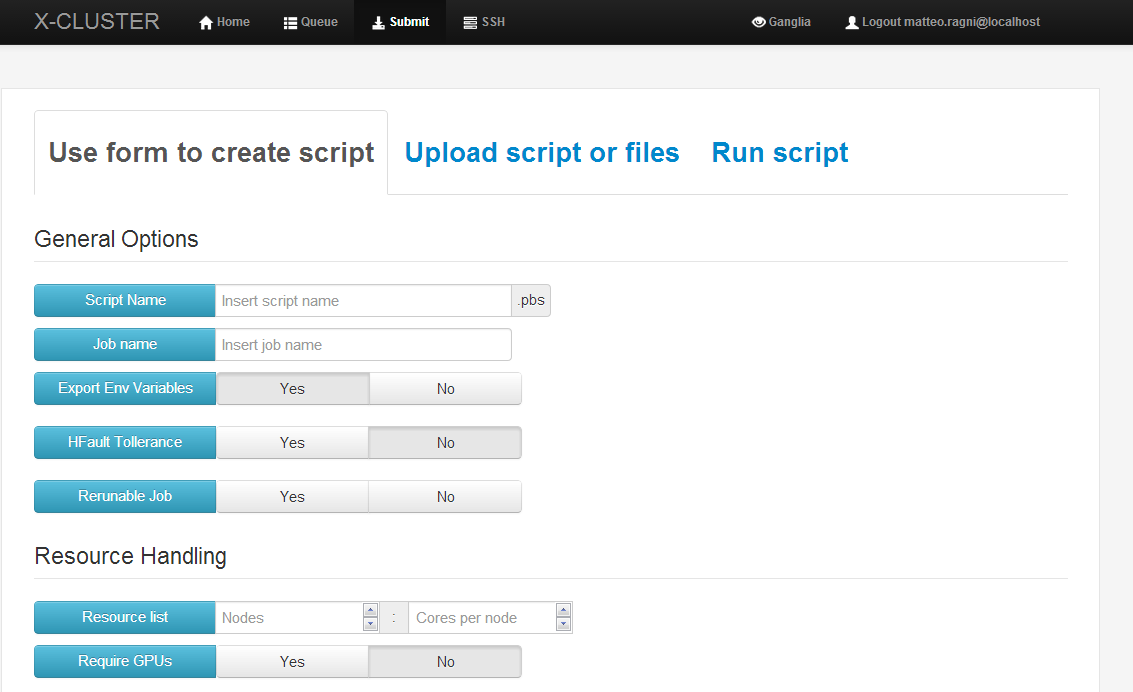Click the Ganglia eye icon

tap(759, 22)
